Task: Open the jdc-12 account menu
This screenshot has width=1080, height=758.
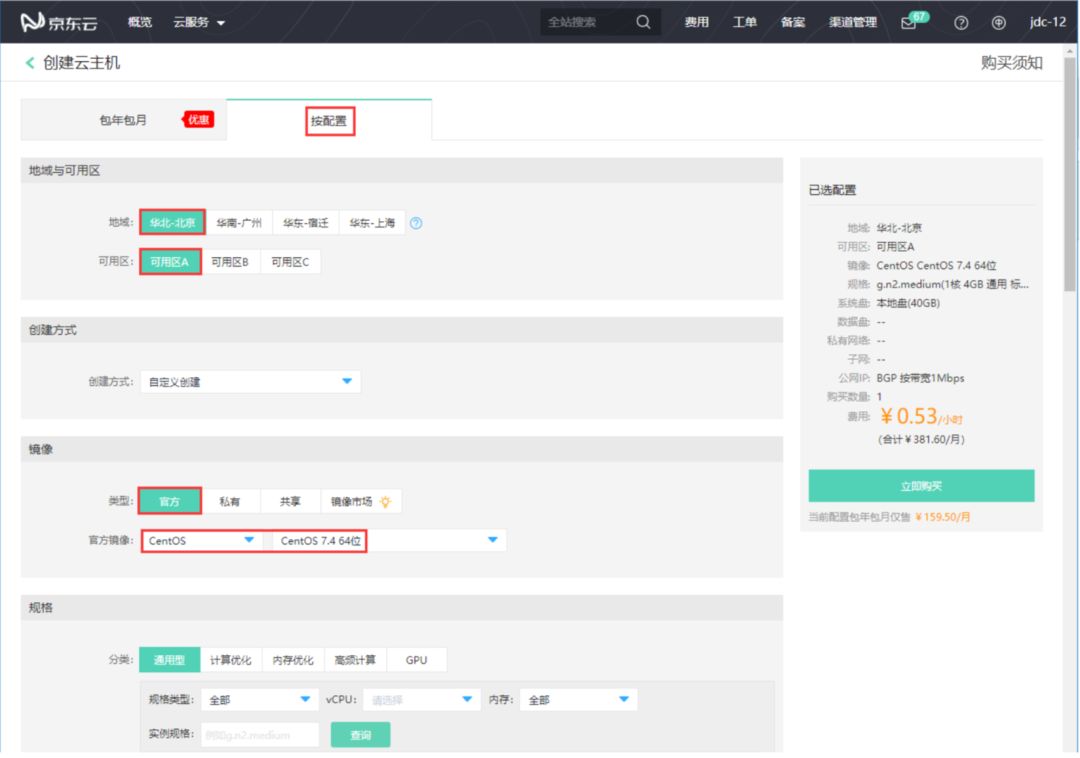Action: [1048, 22]
